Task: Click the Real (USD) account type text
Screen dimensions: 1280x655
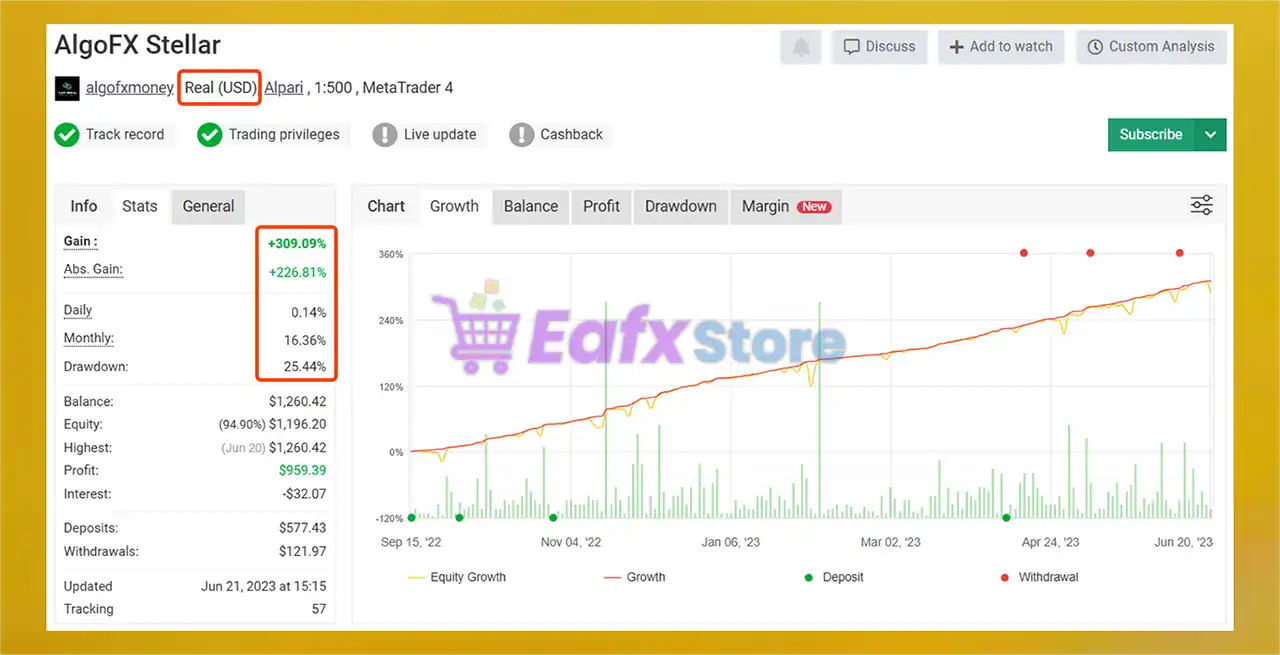Action: (220, 88)
